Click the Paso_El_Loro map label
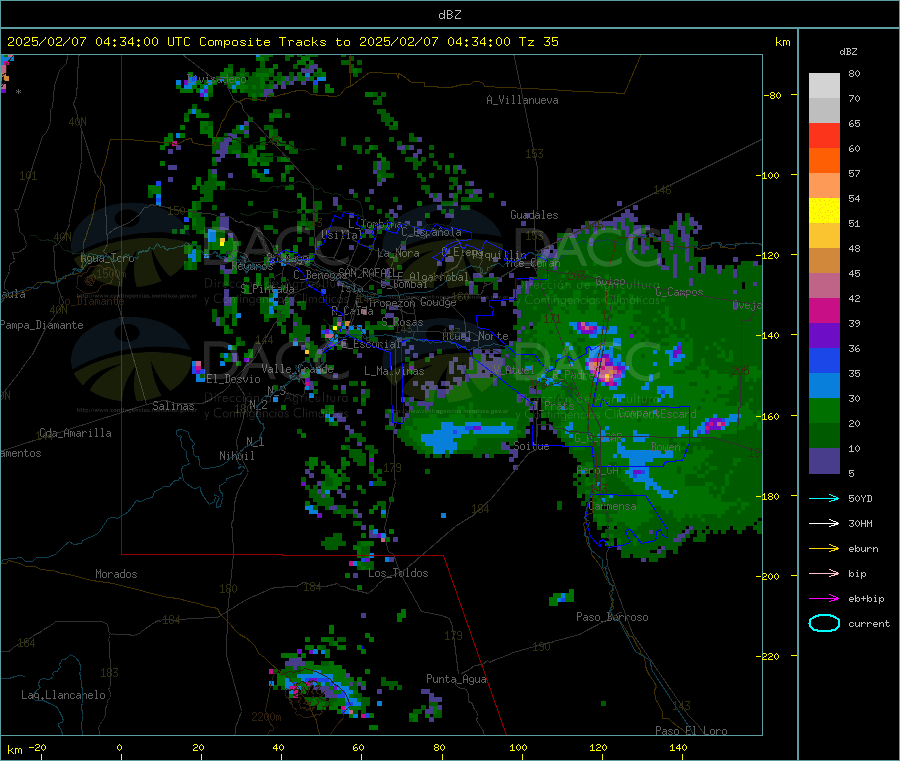 tap(691, 731)
